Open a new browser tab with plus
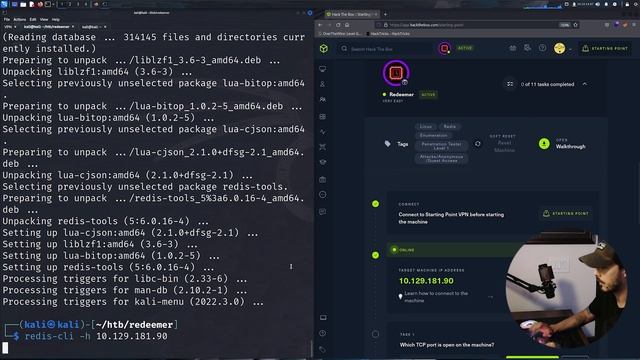640x360 pixels. click(x=385, y=14)
